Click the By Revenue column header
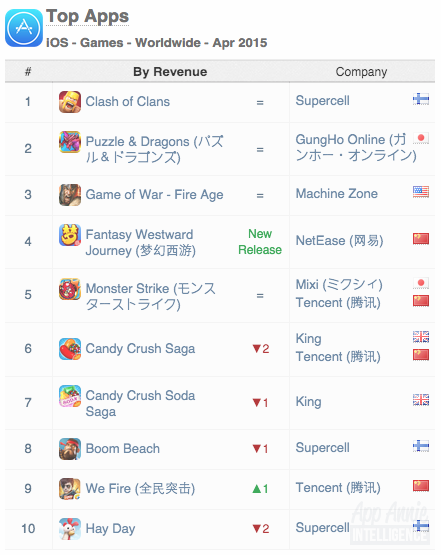Viewport: 441px width, 555px height. [x=170, y=72]
